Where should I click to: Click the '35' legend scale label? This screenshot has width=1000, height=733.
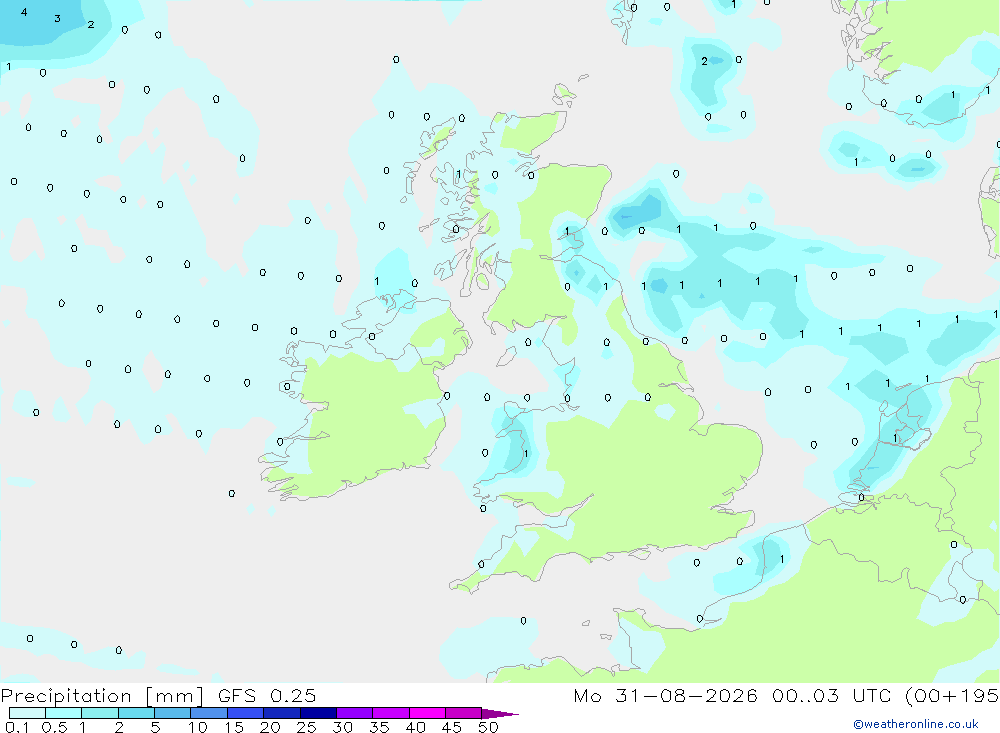379,727
